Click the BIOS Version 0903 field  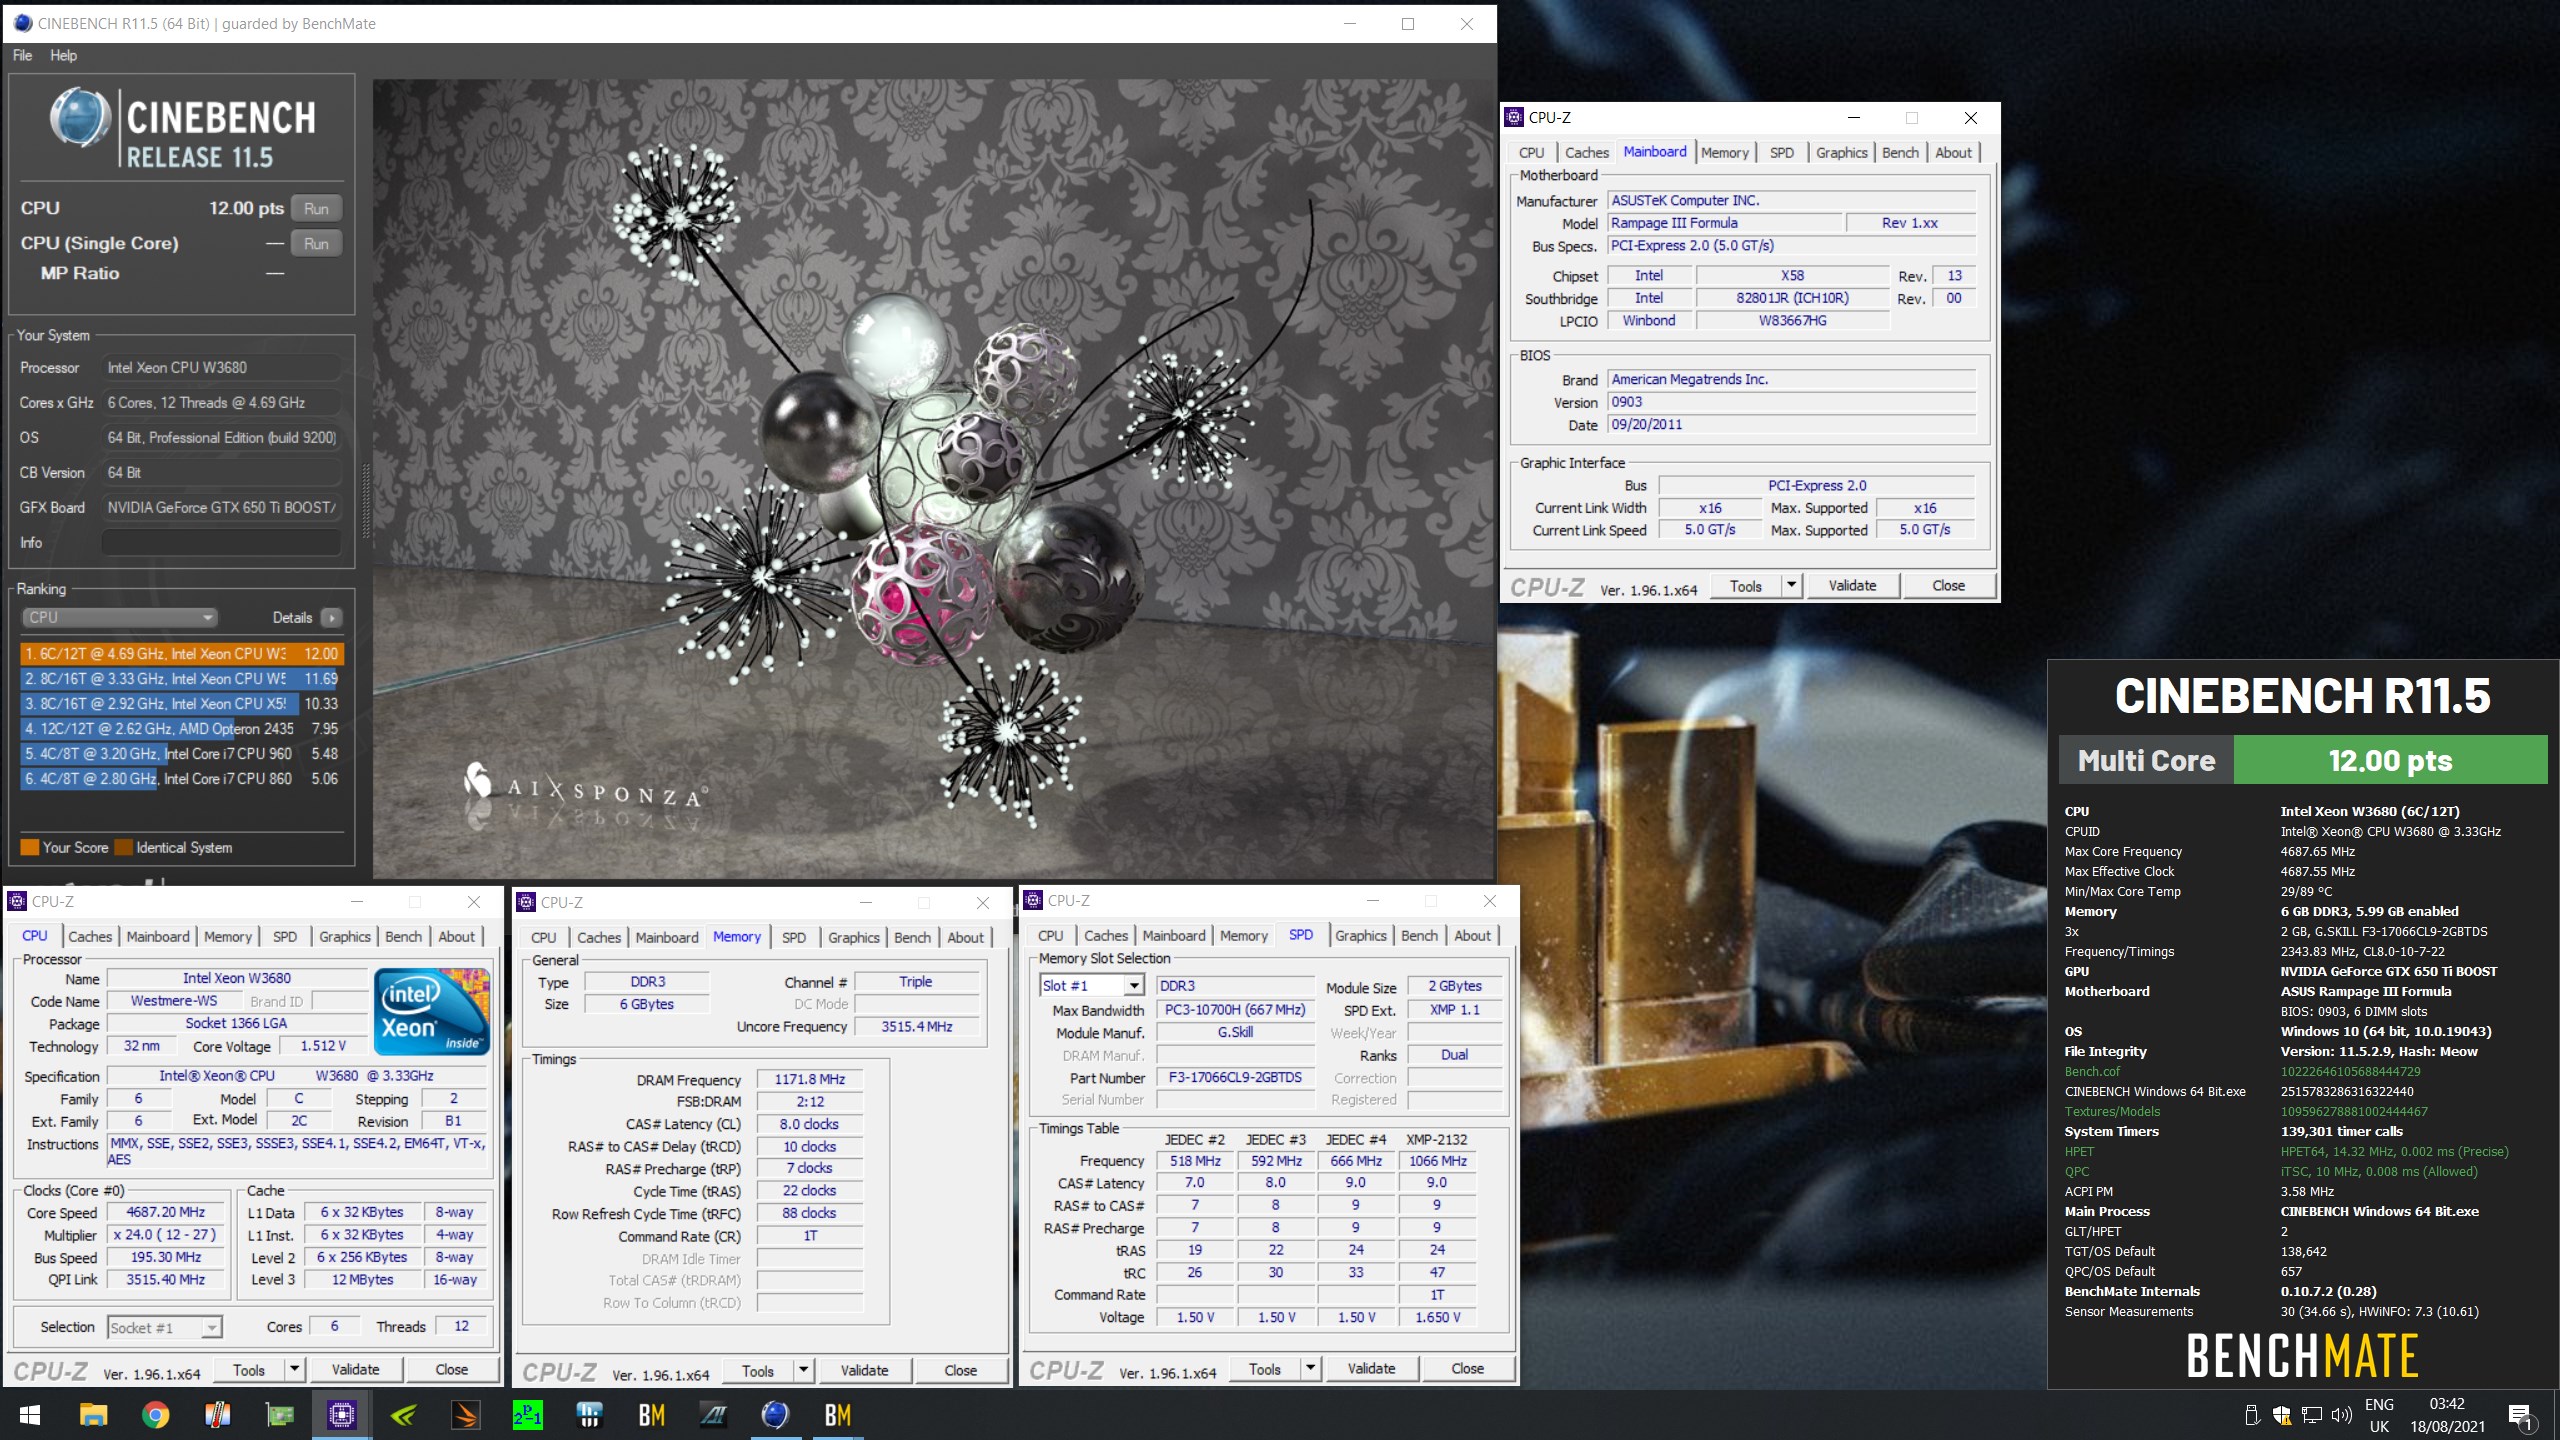point(1791,402)
